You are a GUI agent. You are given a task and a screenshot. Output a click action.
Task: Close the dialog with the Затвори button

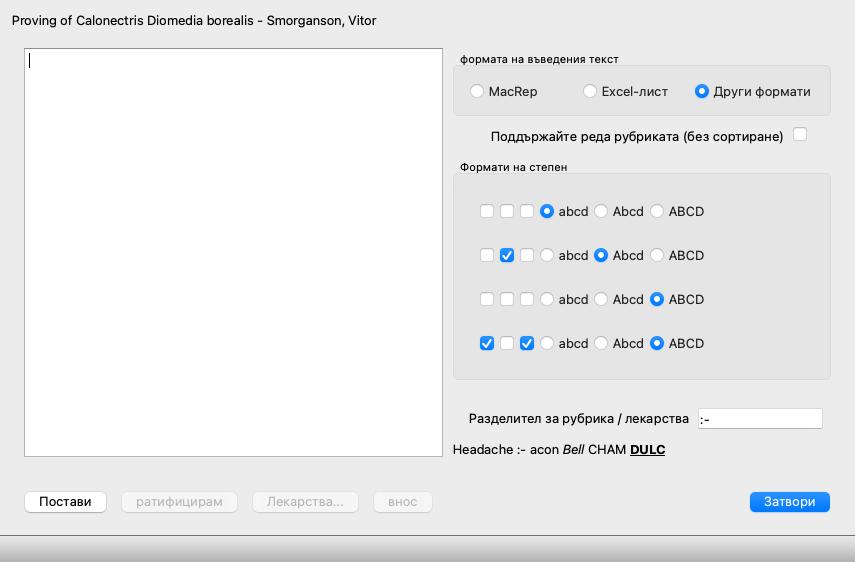789,502
